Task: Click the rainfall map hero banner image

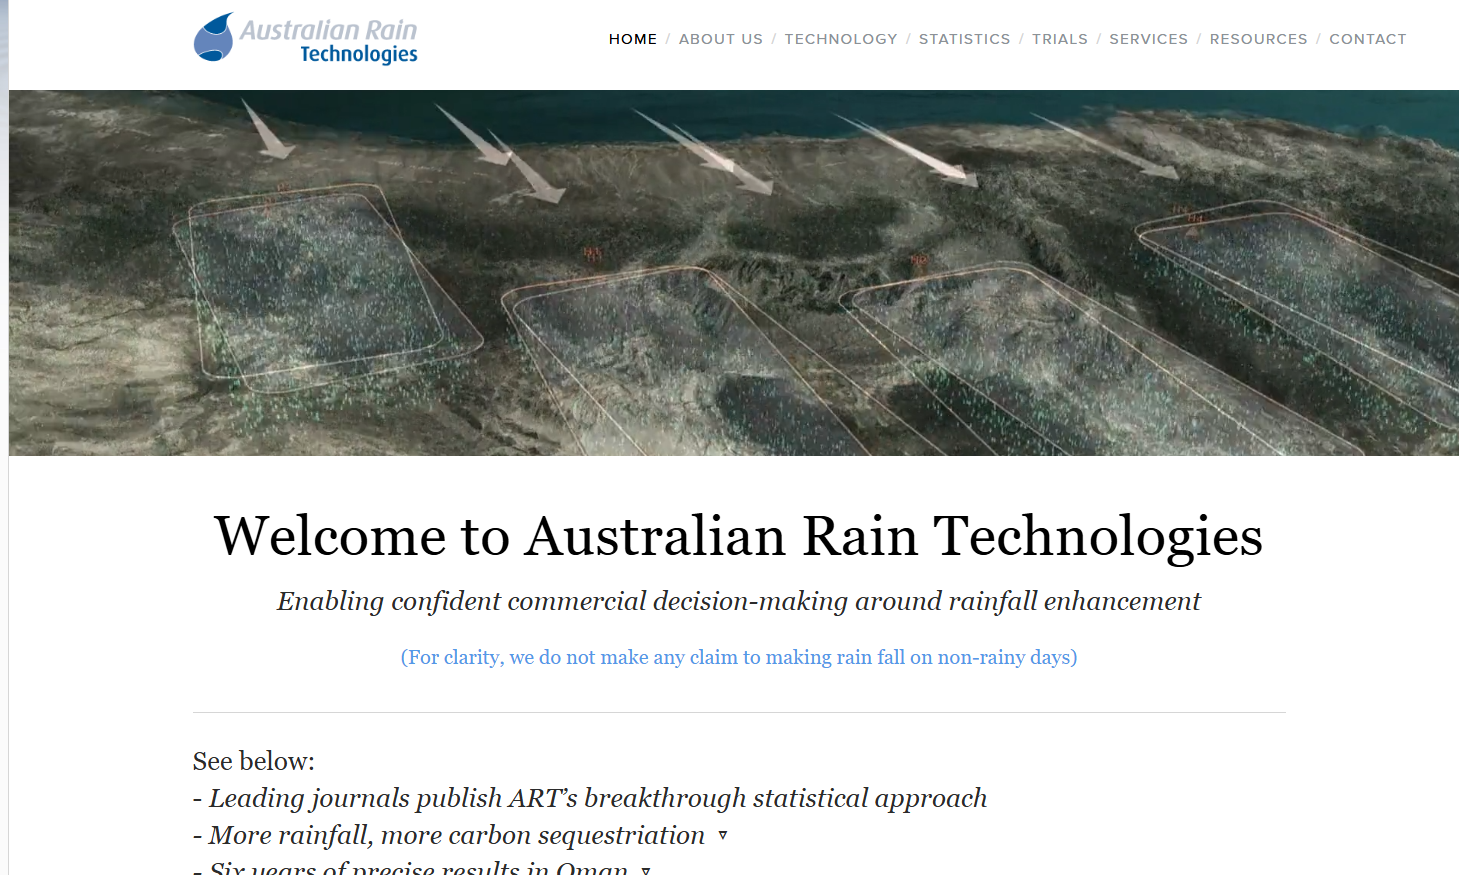Action: tap(734, 273)
